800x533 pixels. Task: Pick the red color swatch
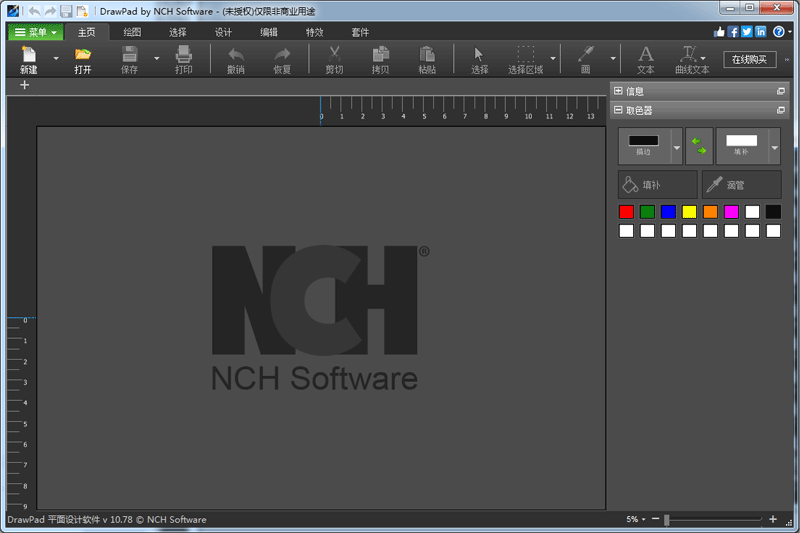(626, 212)
